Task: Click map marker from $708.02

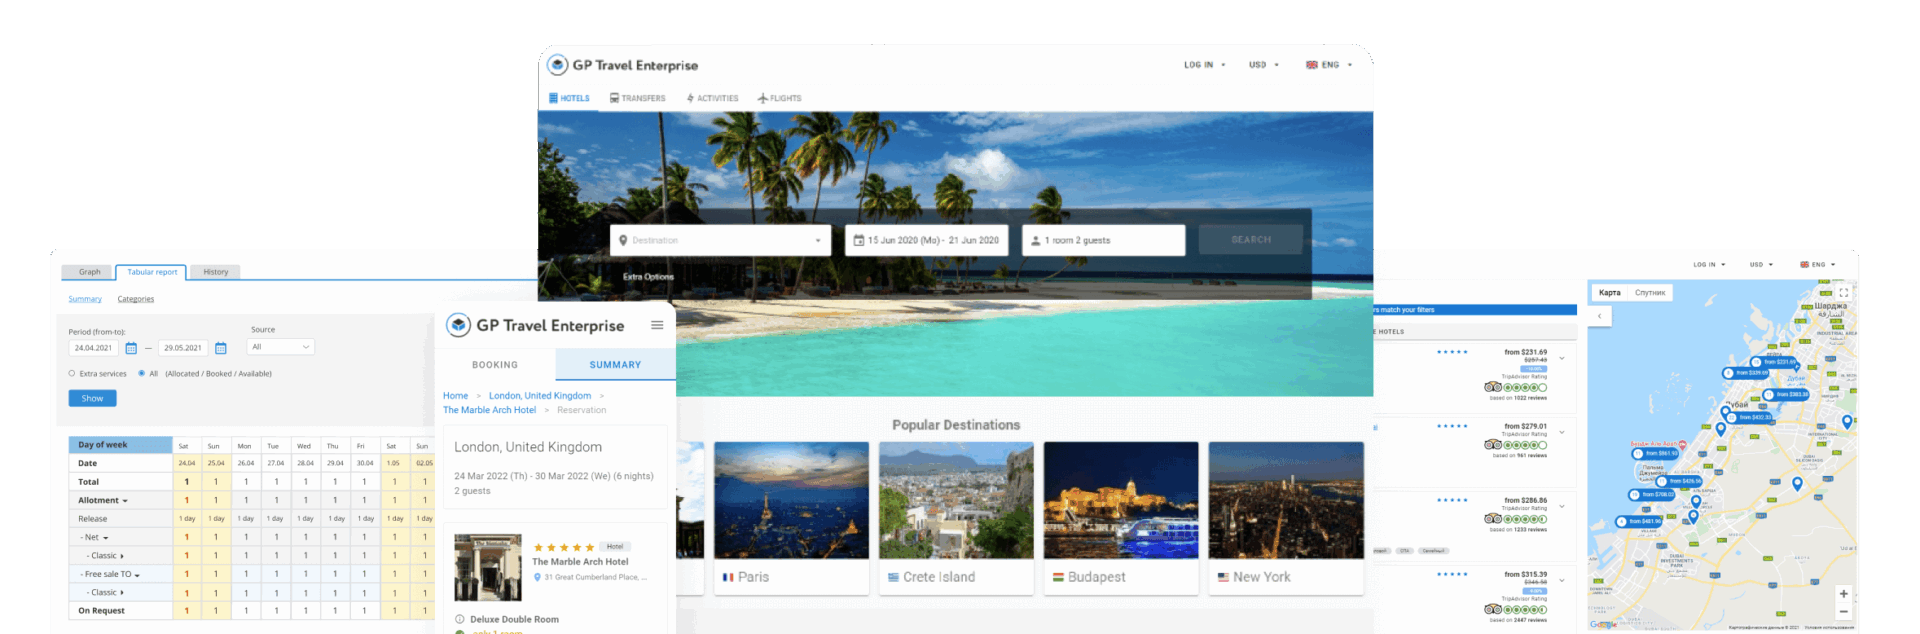Action: click(x=1652, y=494)
